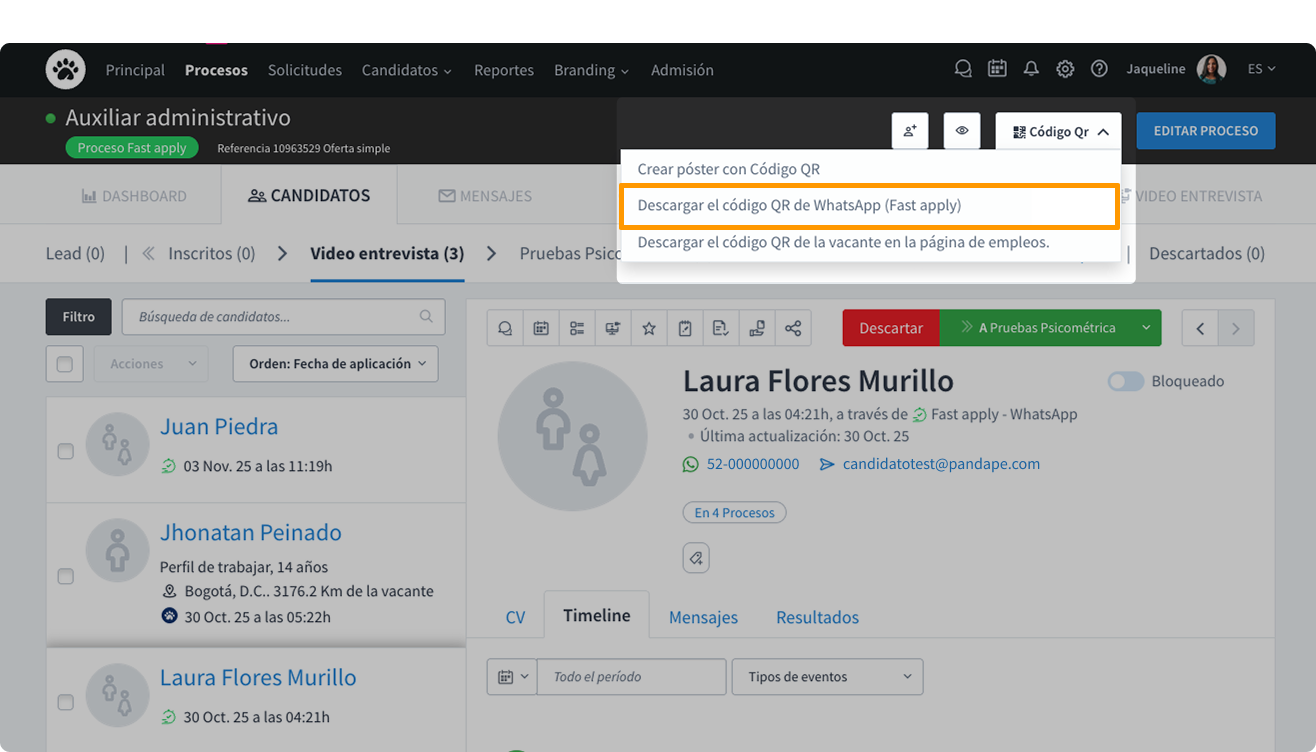
Task: Check the box next to Juan Piedra
Action: coord(65,451)
